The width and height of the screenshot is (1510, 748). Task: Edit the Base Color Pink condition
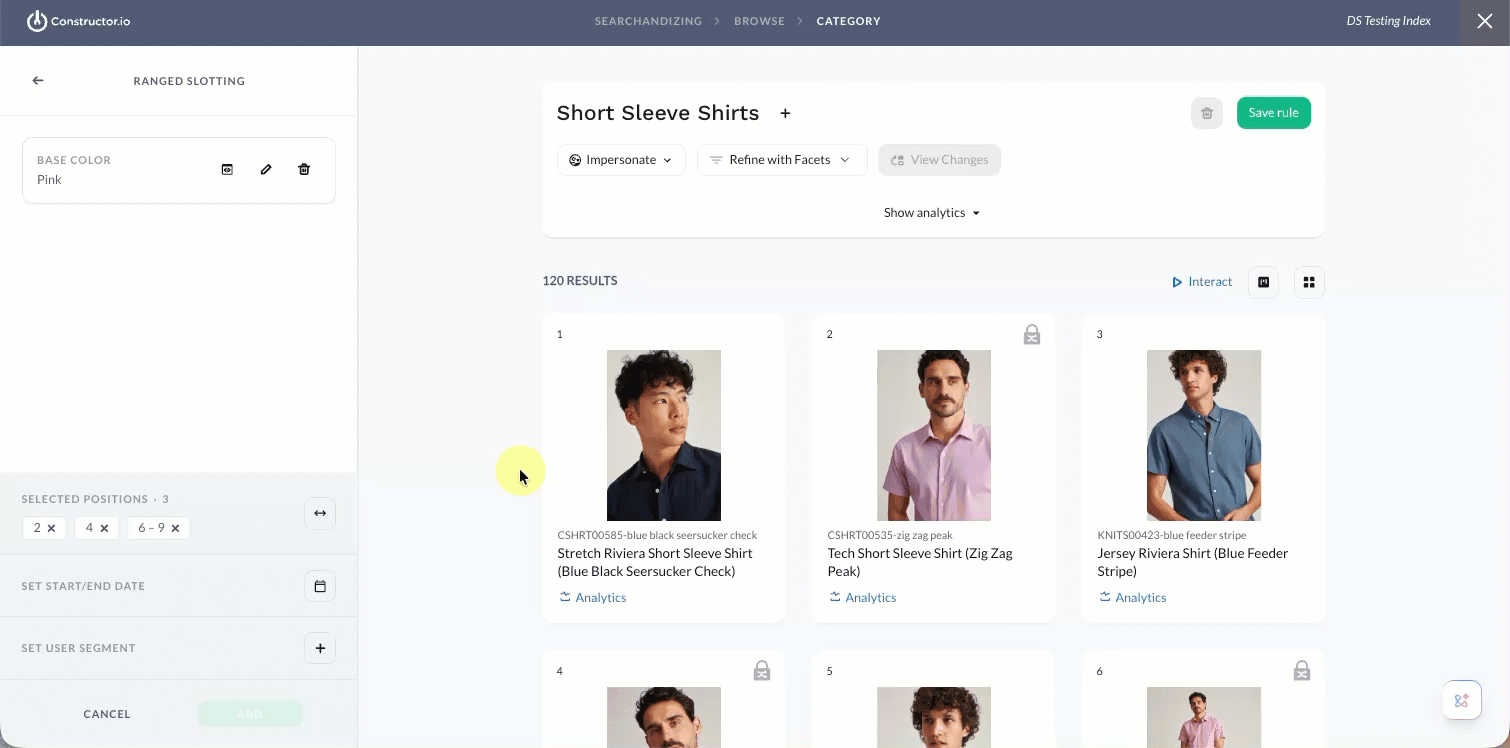[x=266, y=170]
